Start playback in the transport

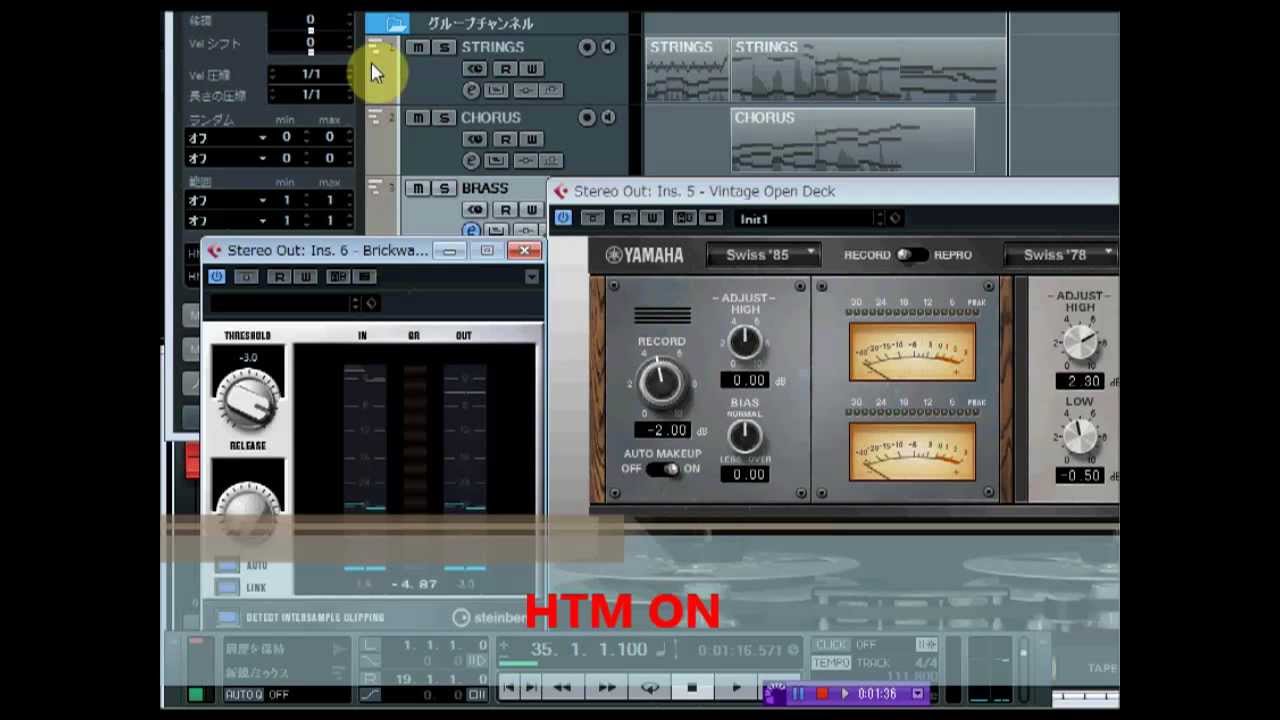[x=737, y=688]
